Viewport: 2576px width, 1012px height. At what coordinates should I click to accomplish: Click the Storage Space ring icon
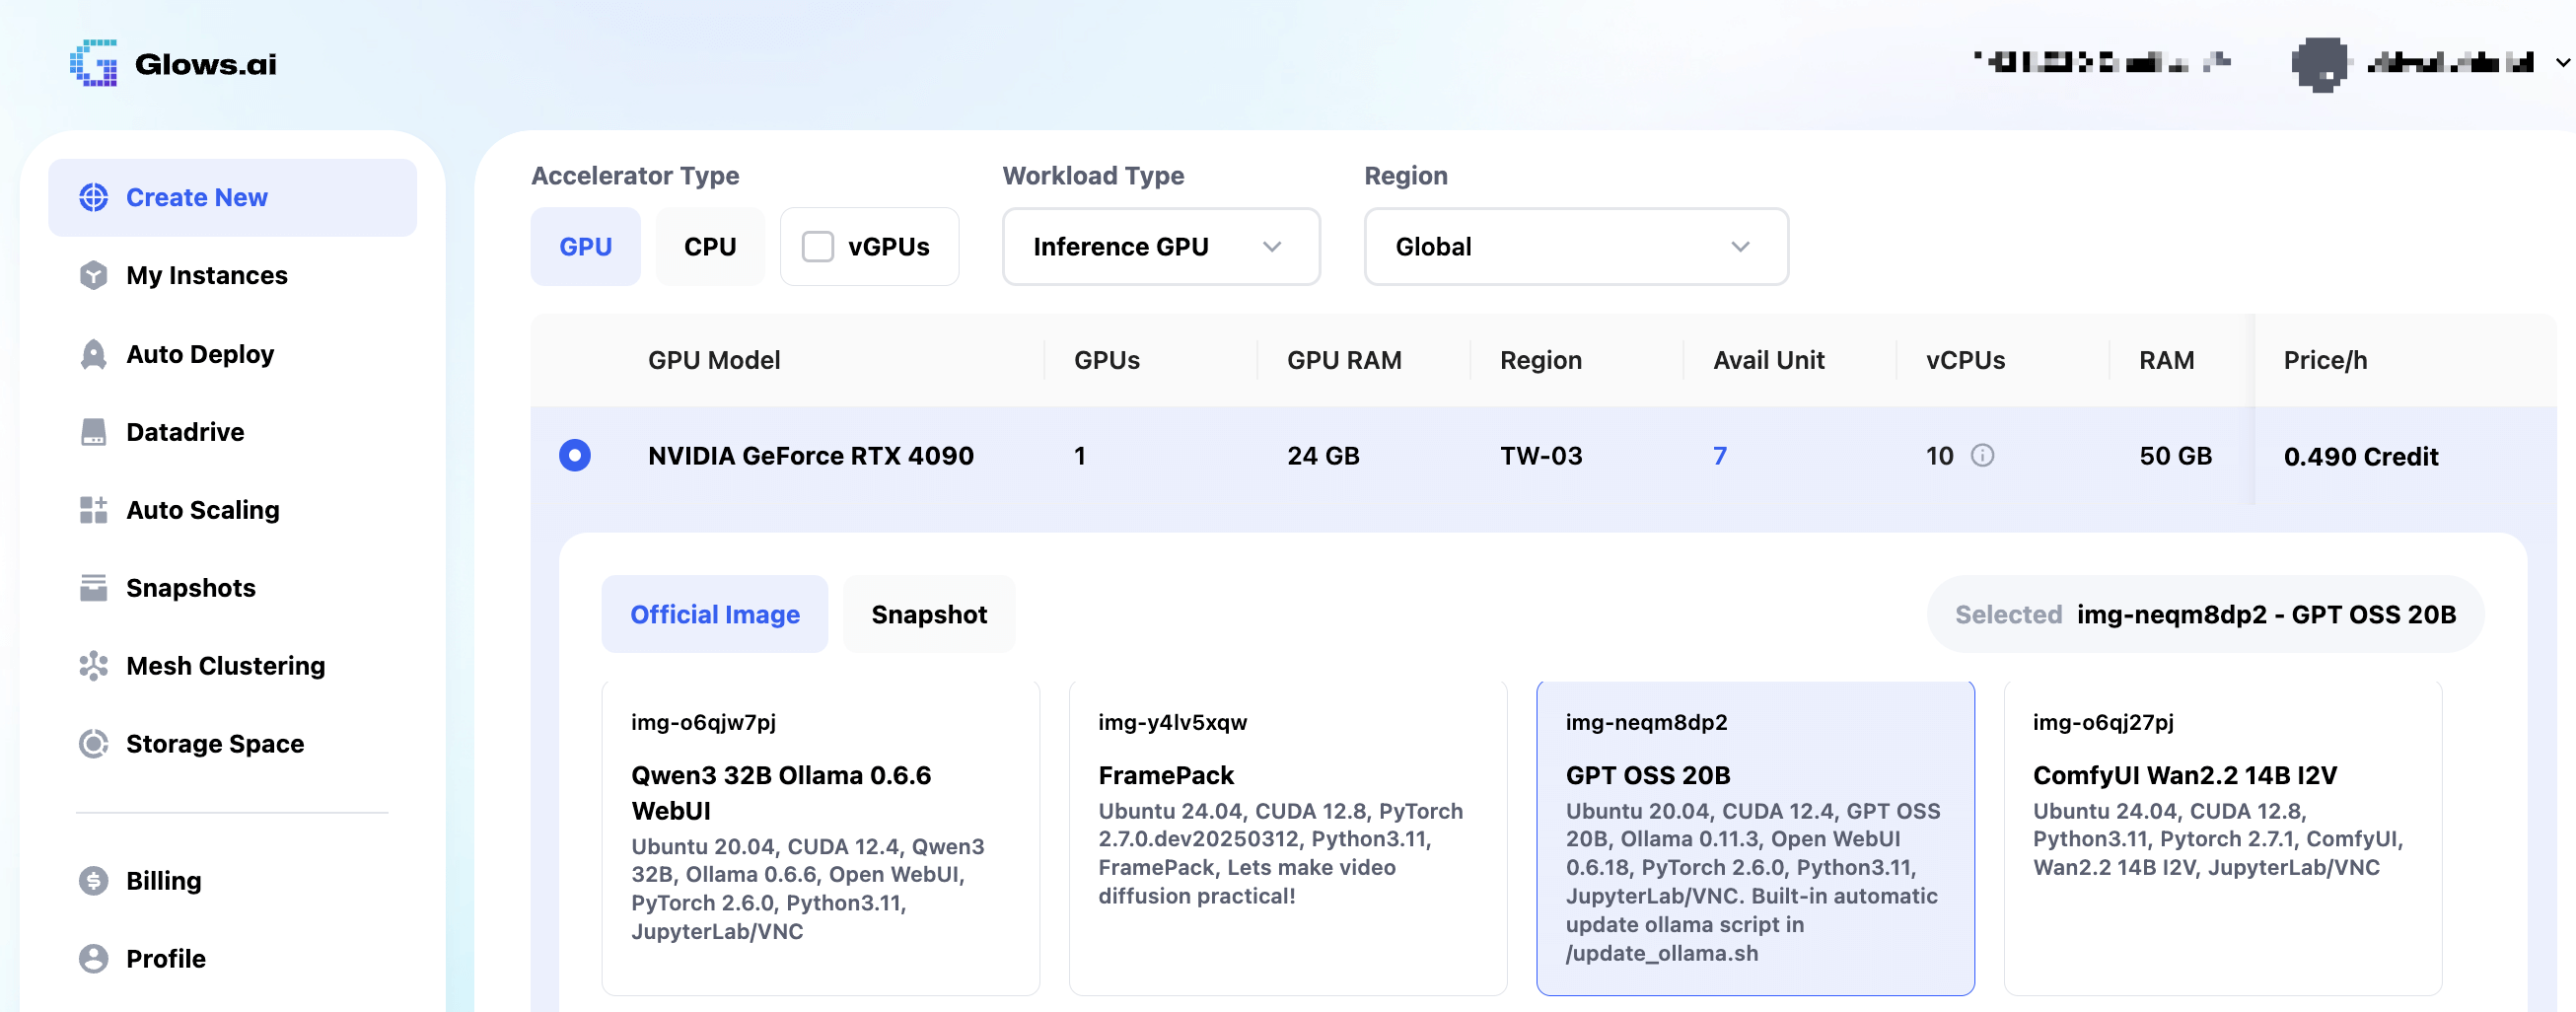point(94,744)
